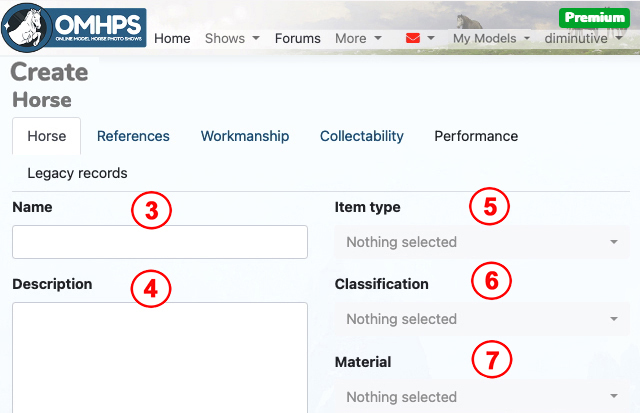Viewport: 640px width, 413px height.
Task: Click into the Name text field
Action: (x=160, y=242)
